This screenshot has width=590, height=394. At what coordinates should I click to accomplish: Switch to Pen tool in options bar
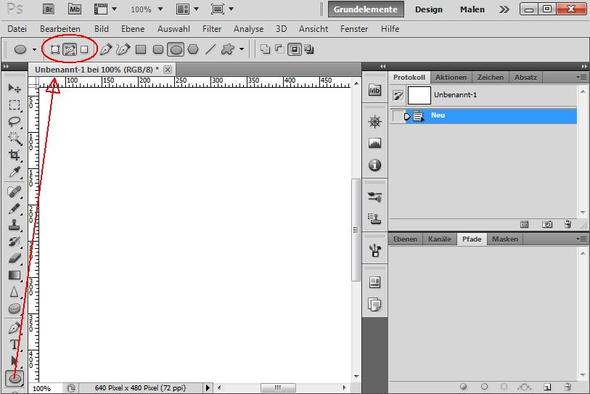(106, 49)
